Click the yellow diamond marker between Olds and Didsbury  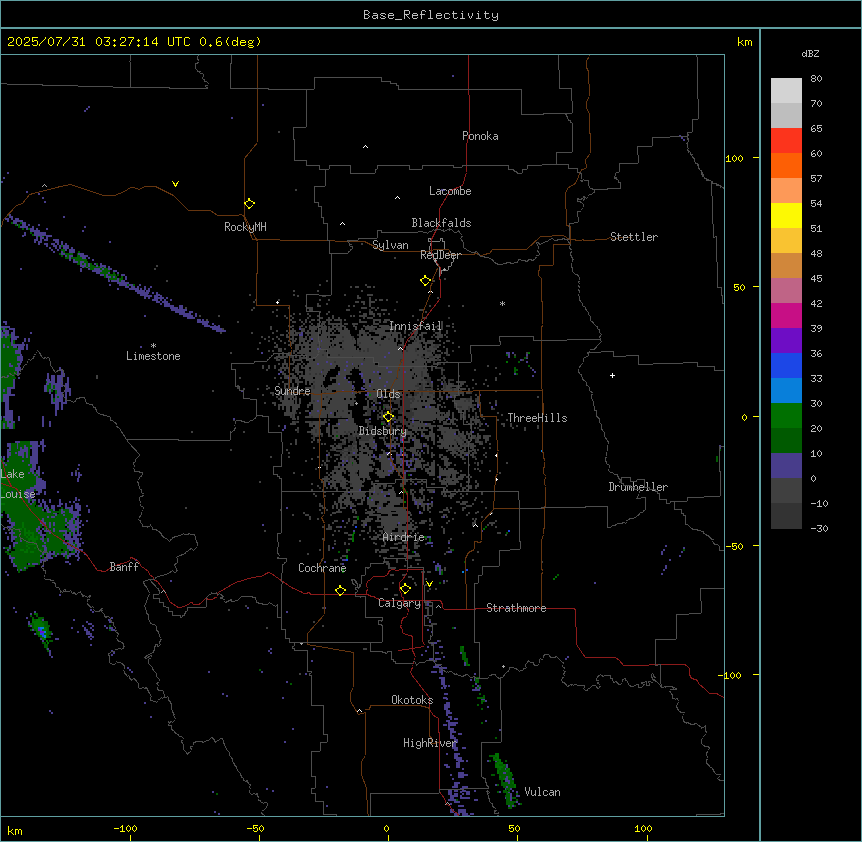pos(389,417)
